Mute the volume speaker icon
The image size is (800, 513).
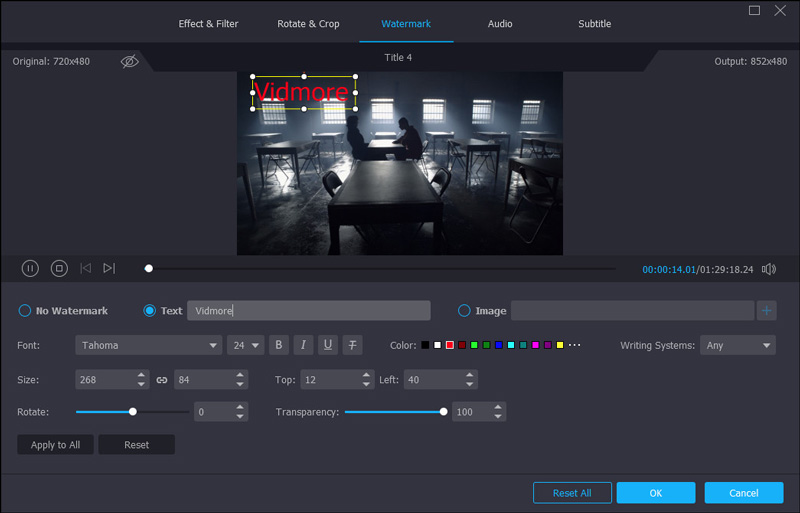(x=769, y=269)
